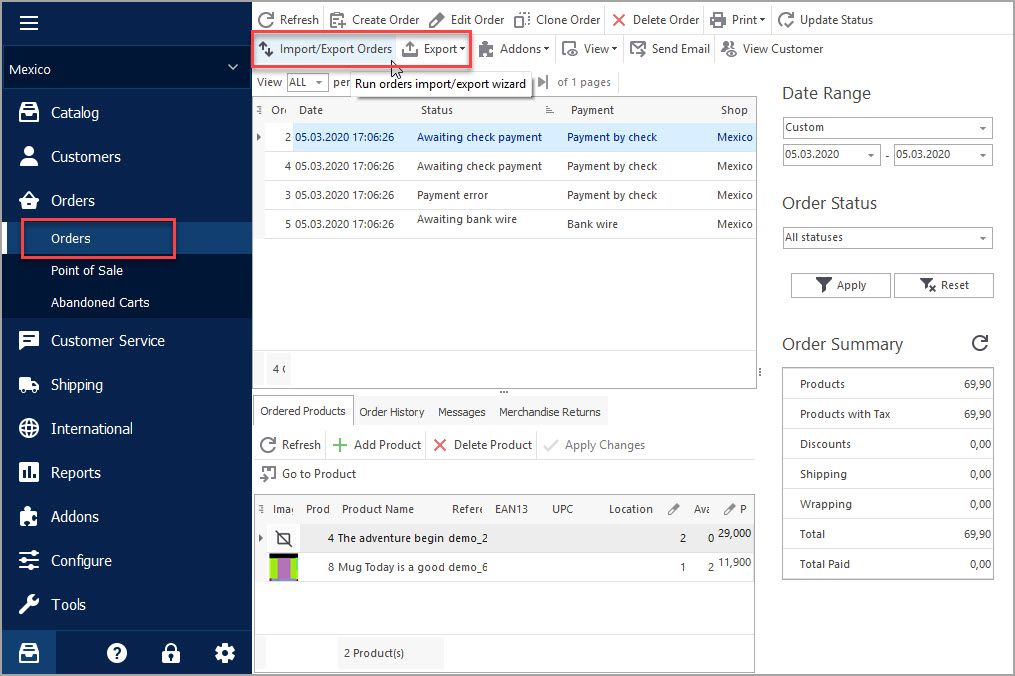Click Create Order in toolbar
The image size is (1015, 676).
pos(375,20)
